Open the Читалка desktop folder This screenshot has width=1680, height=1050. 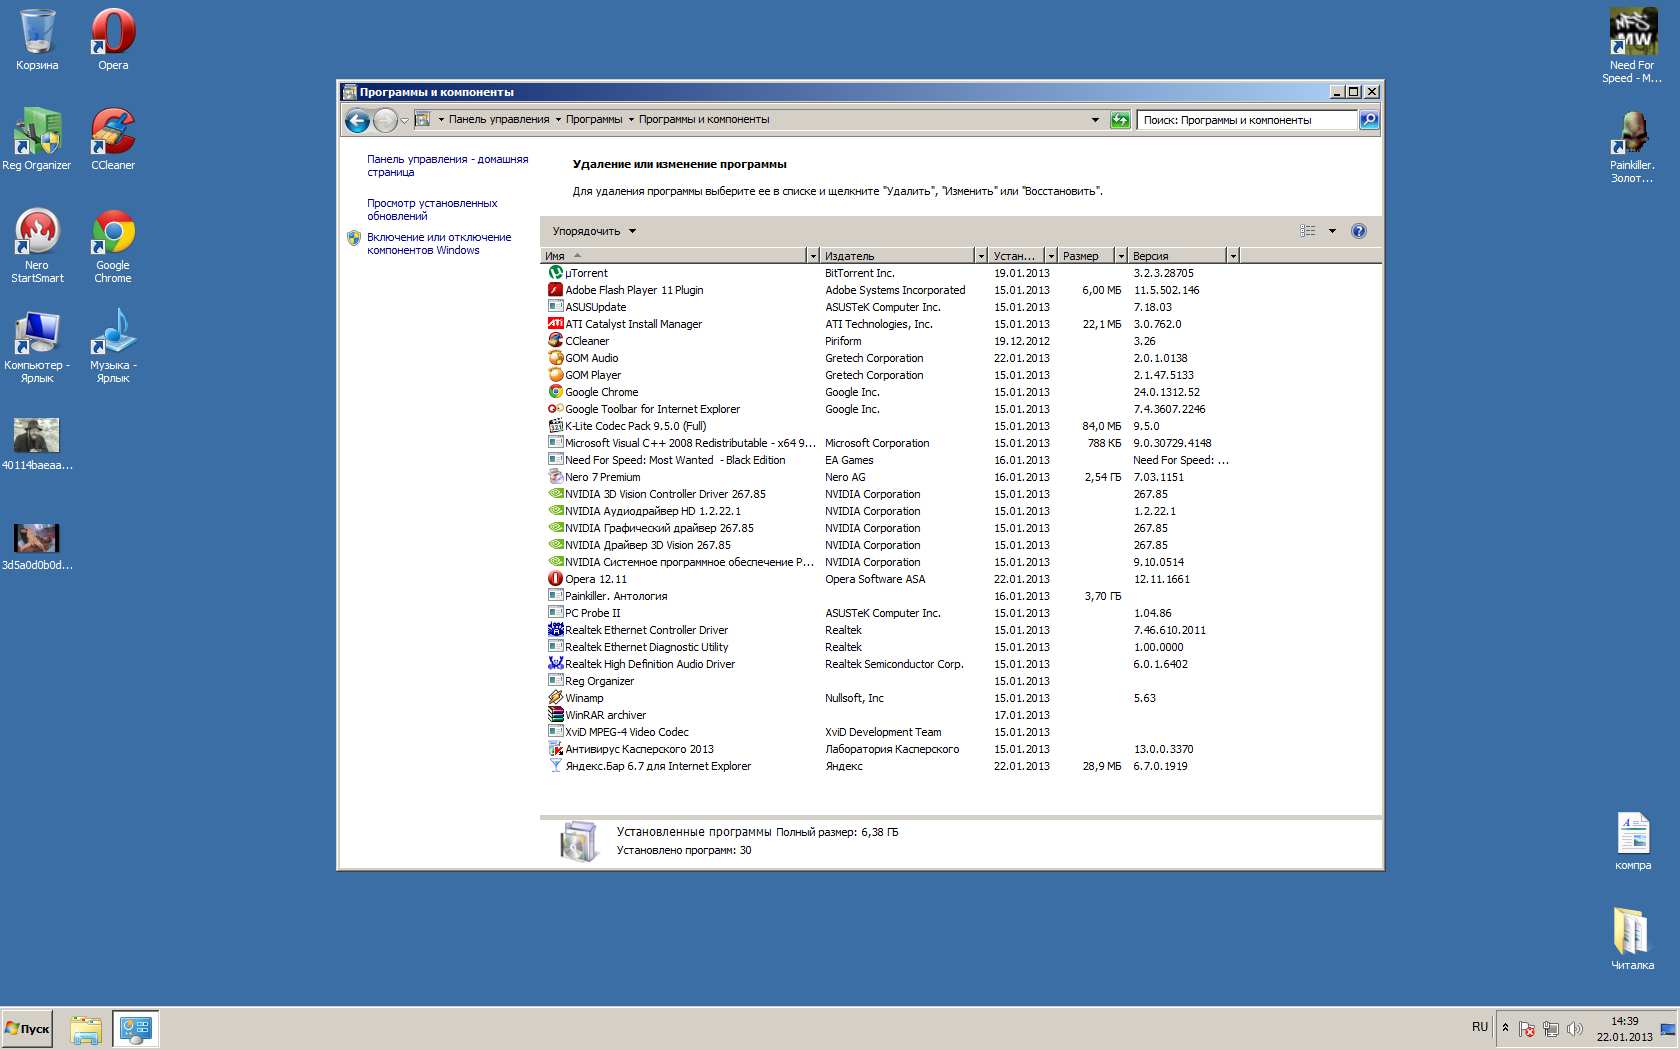click(x=1632, y=938)
